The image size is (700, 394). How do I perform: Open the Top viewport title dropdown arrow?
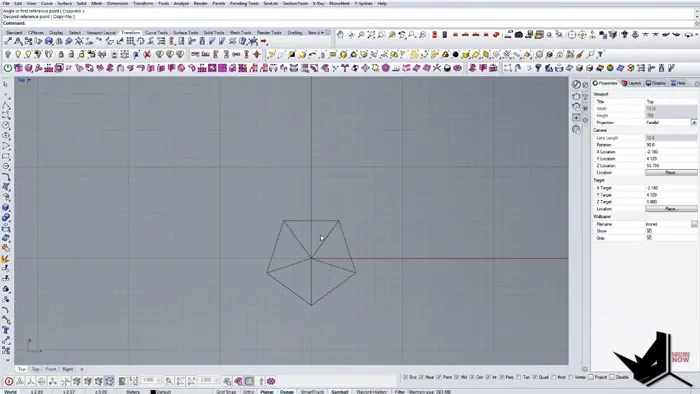tap(29, 80)
